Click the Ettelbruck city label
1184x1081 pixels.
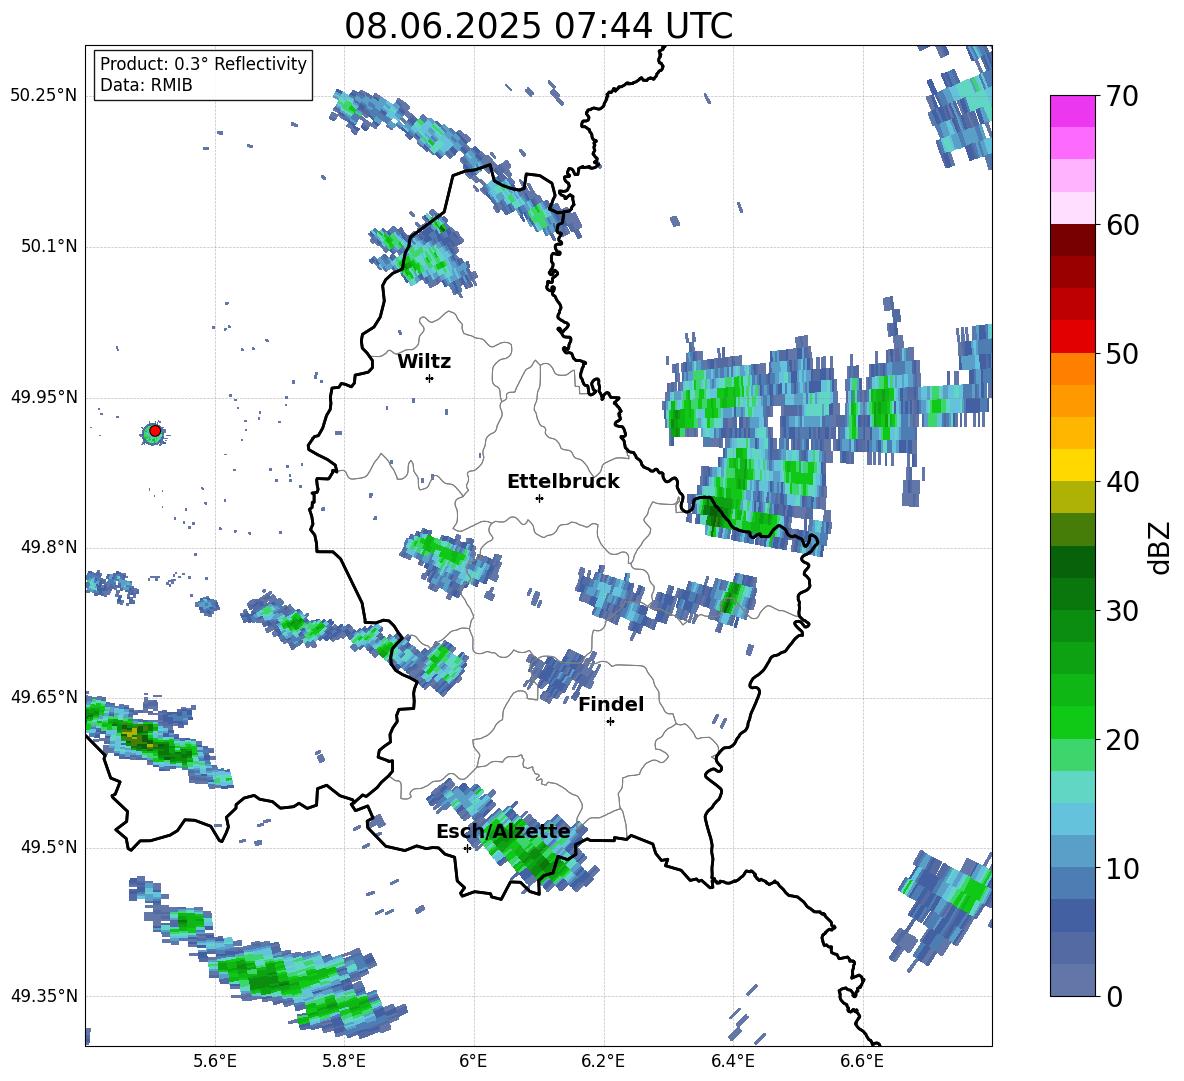[563, 482]
